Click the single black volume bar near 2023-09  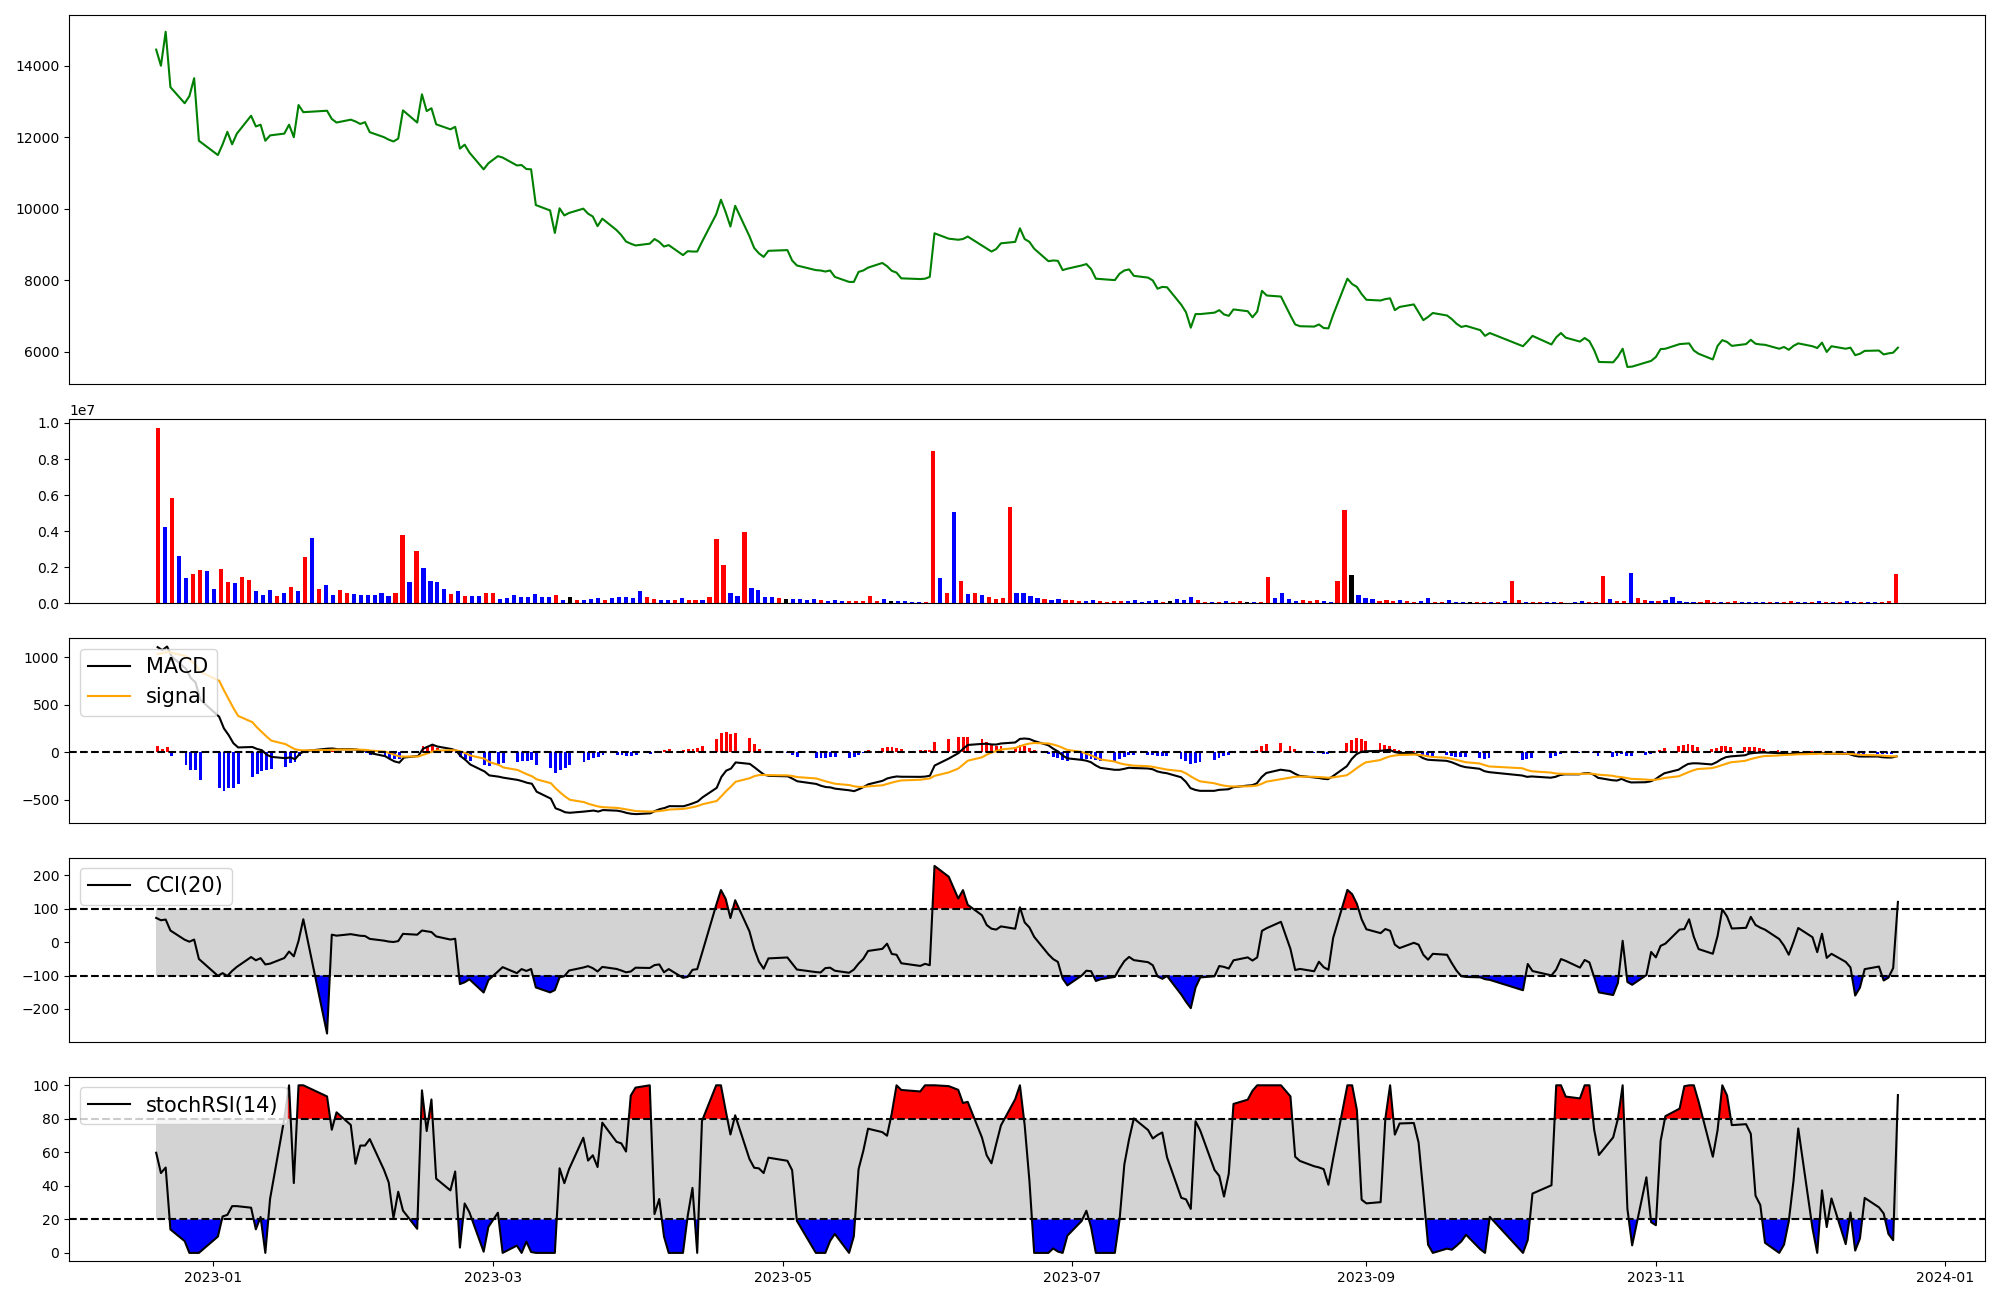[1351, 590]
